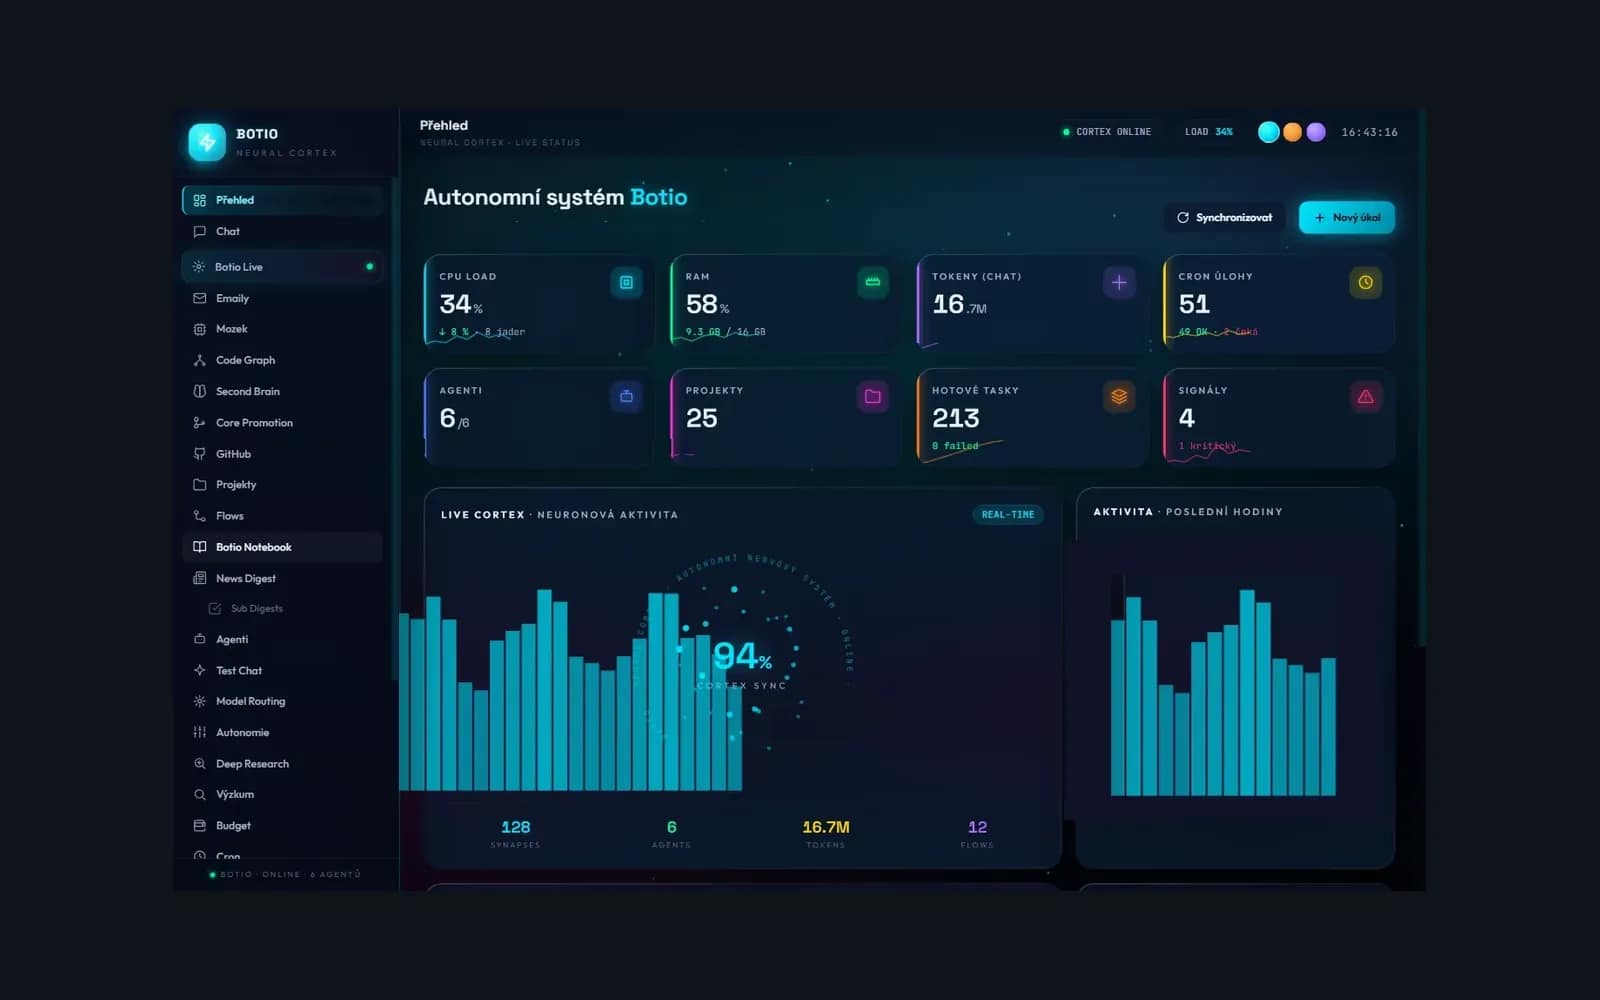Click the Synchronizovat button

point(1224,217)
